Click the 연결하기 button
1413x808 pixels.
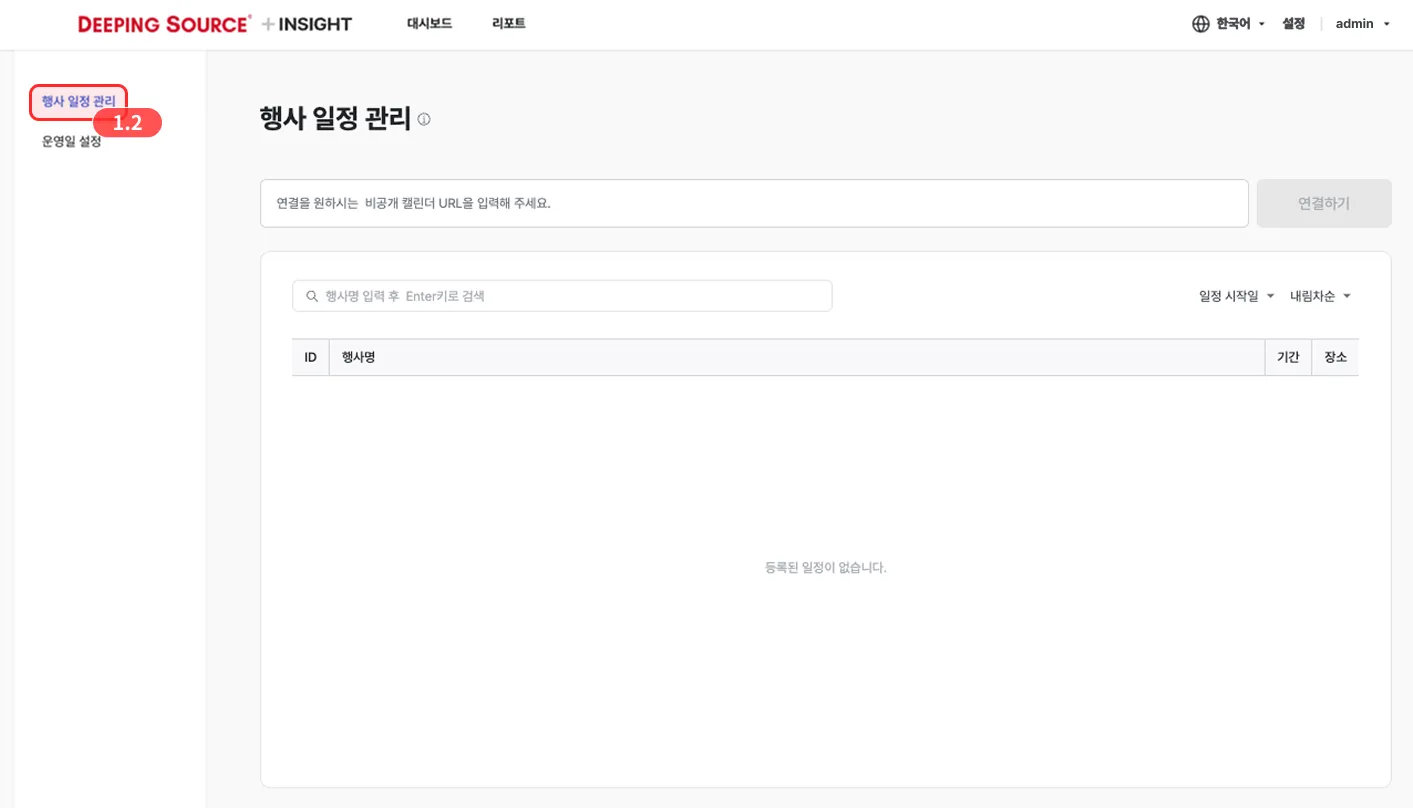coord(1324,203)
